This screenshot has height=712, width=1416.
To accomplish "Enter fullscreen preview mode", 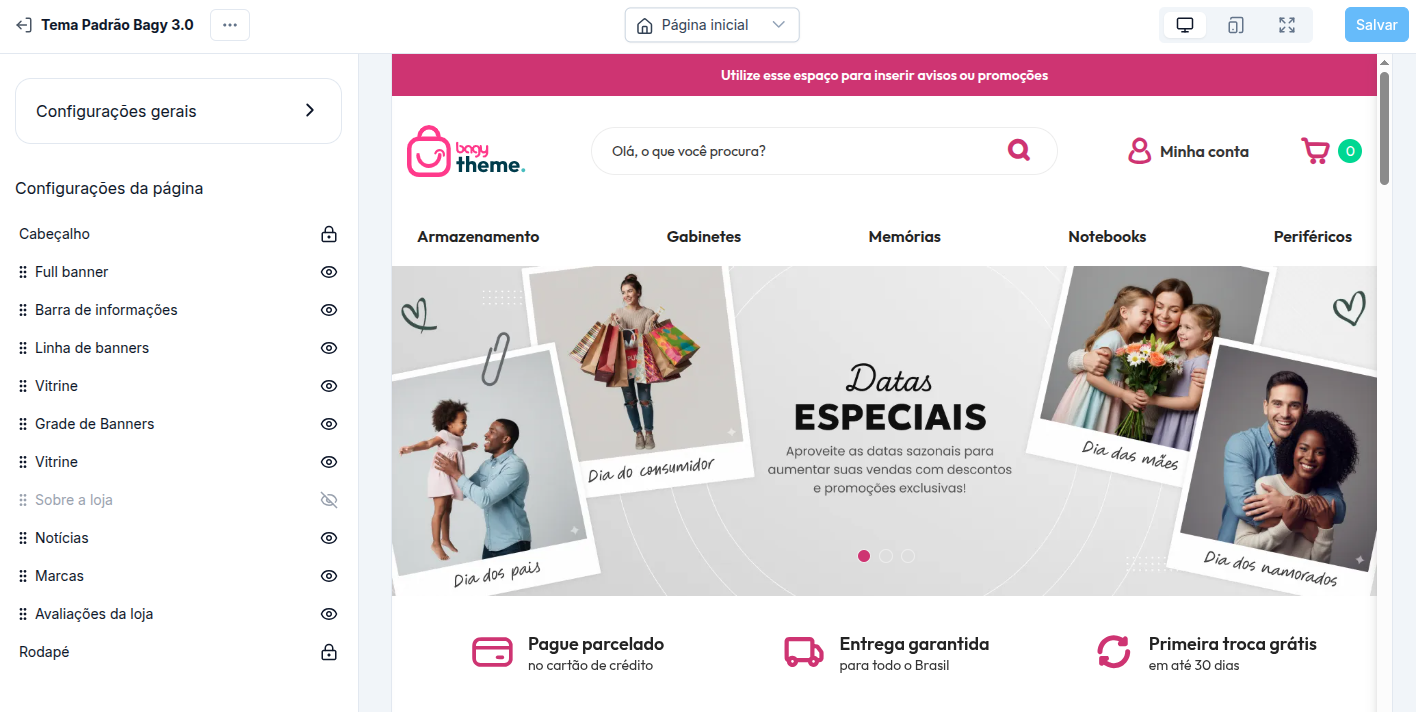I will (1287, 25).
